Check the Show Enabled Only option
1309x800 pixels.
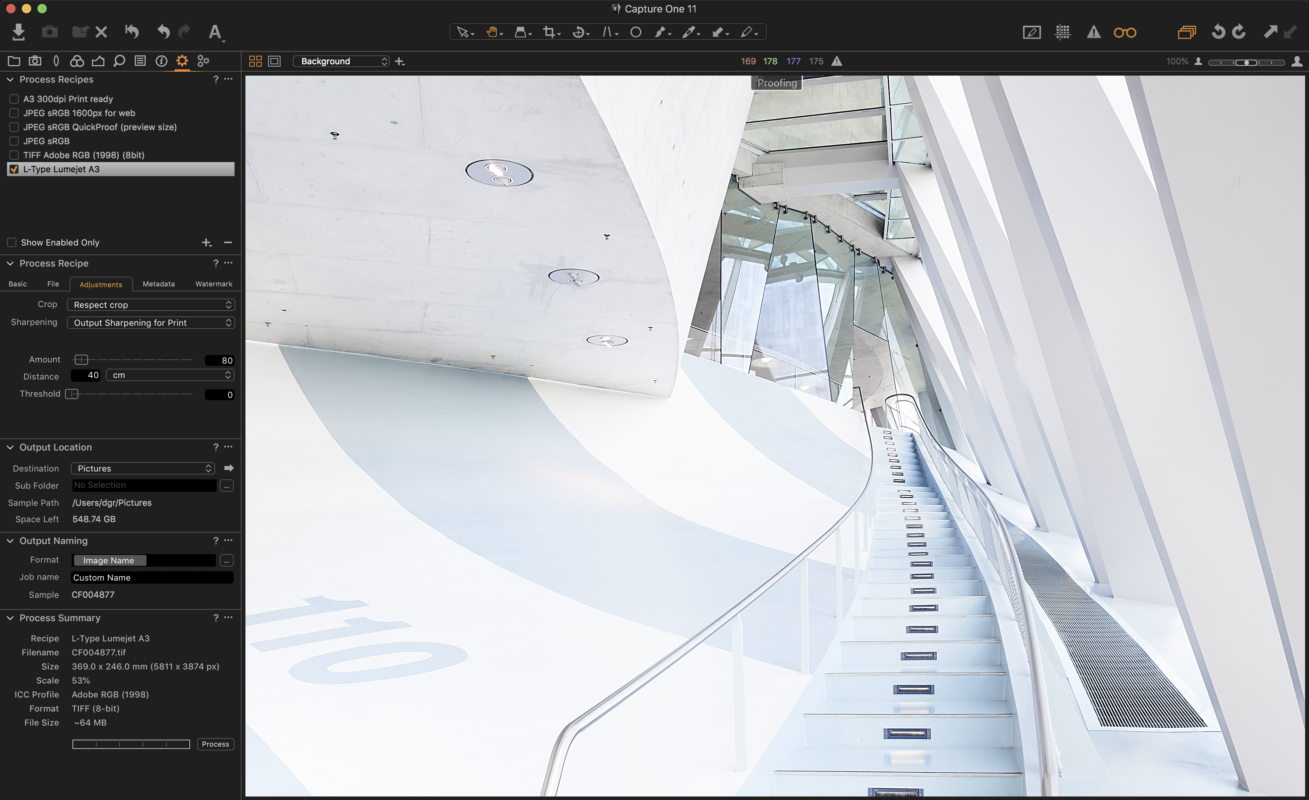[10, 241]
